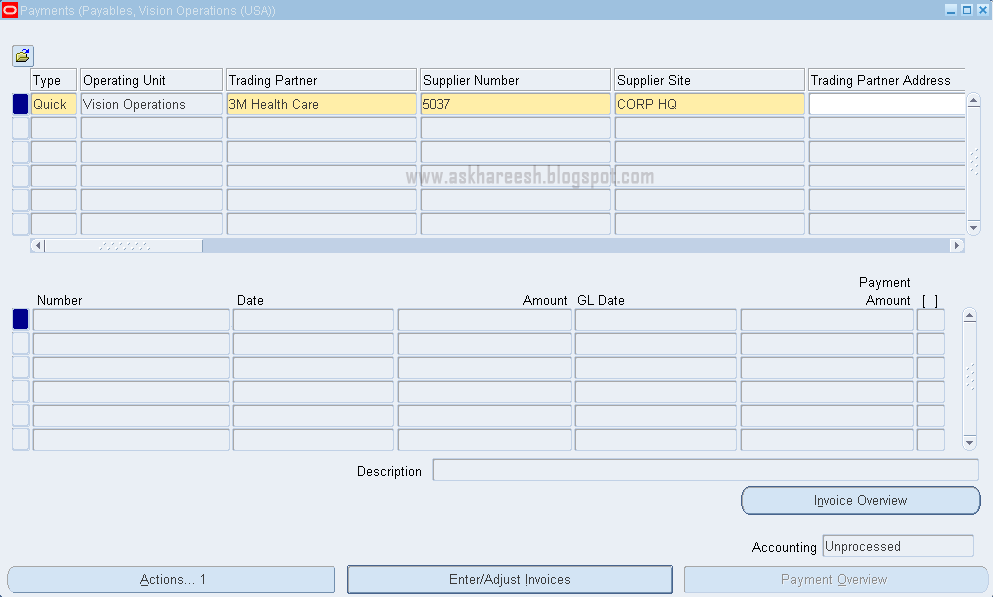
Task: Click the down arrow on the invoices scrollbar
Action: pyautogui.click(x=969, y=442)
